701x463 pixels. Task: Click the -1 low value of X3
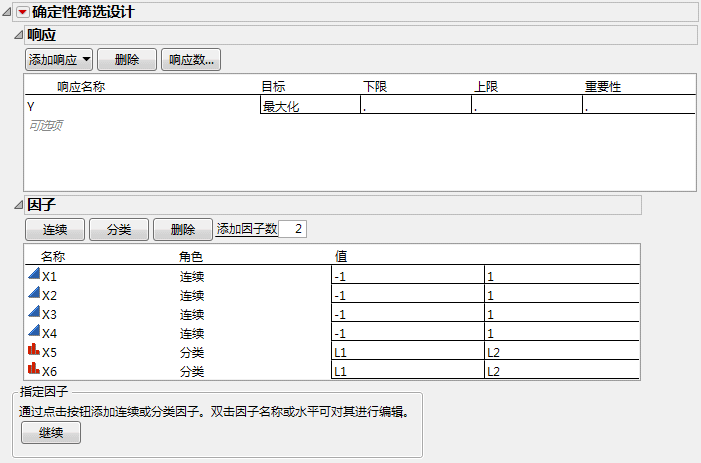click(x=408, y=313)
